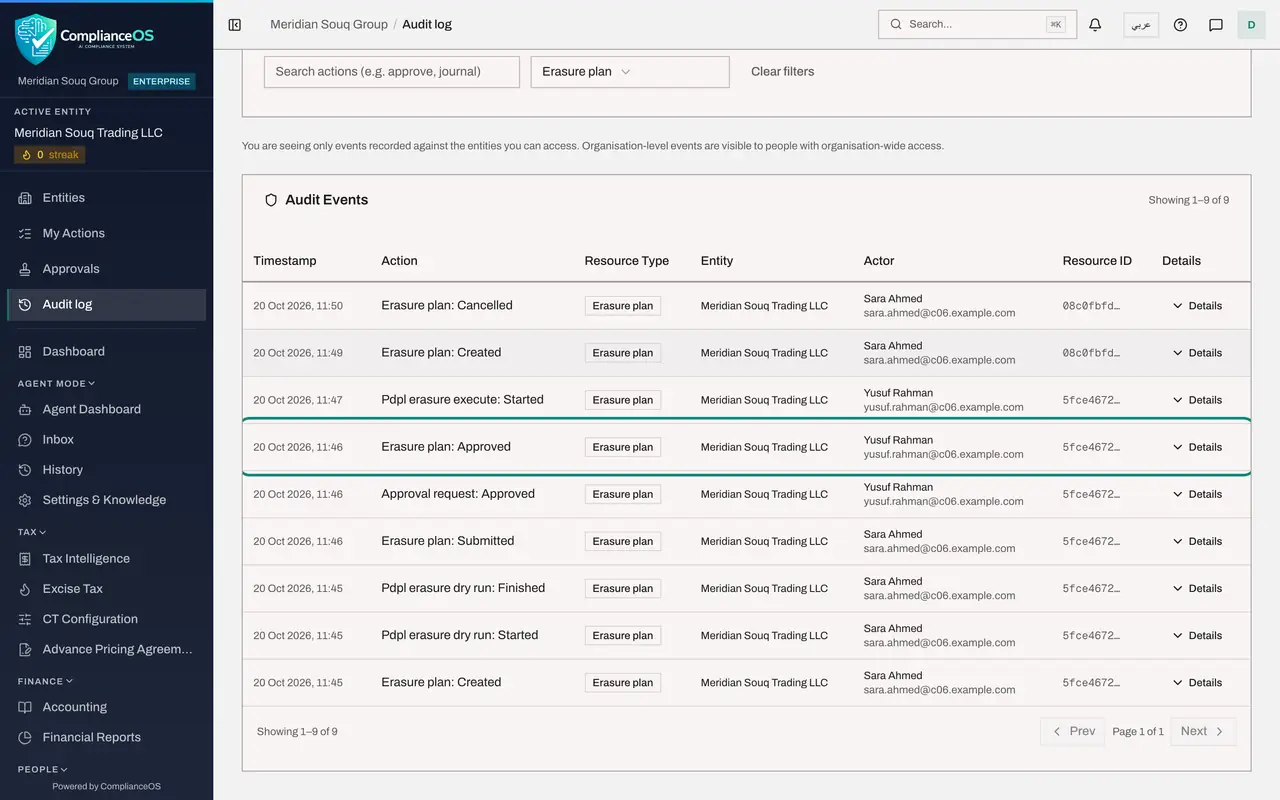Screen dimensions: 1280x800
Task: Click the My Actions checklist icon
Action: tap(25, 233)
